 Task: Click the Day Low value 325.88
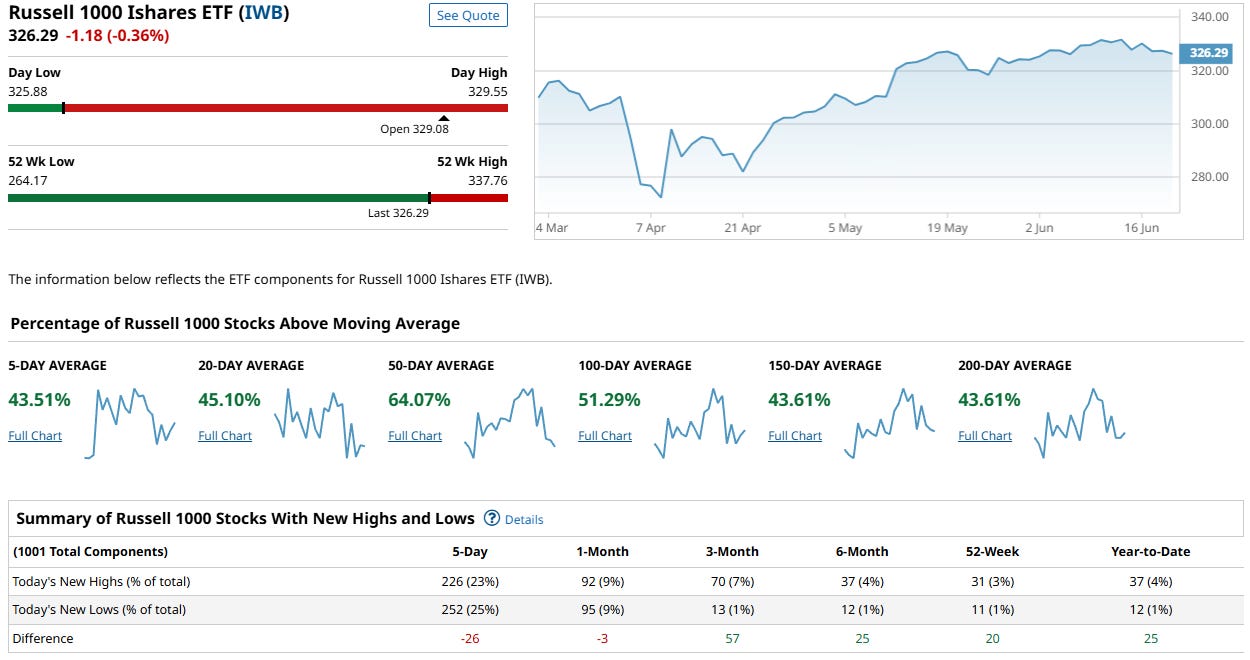[28, 91]
